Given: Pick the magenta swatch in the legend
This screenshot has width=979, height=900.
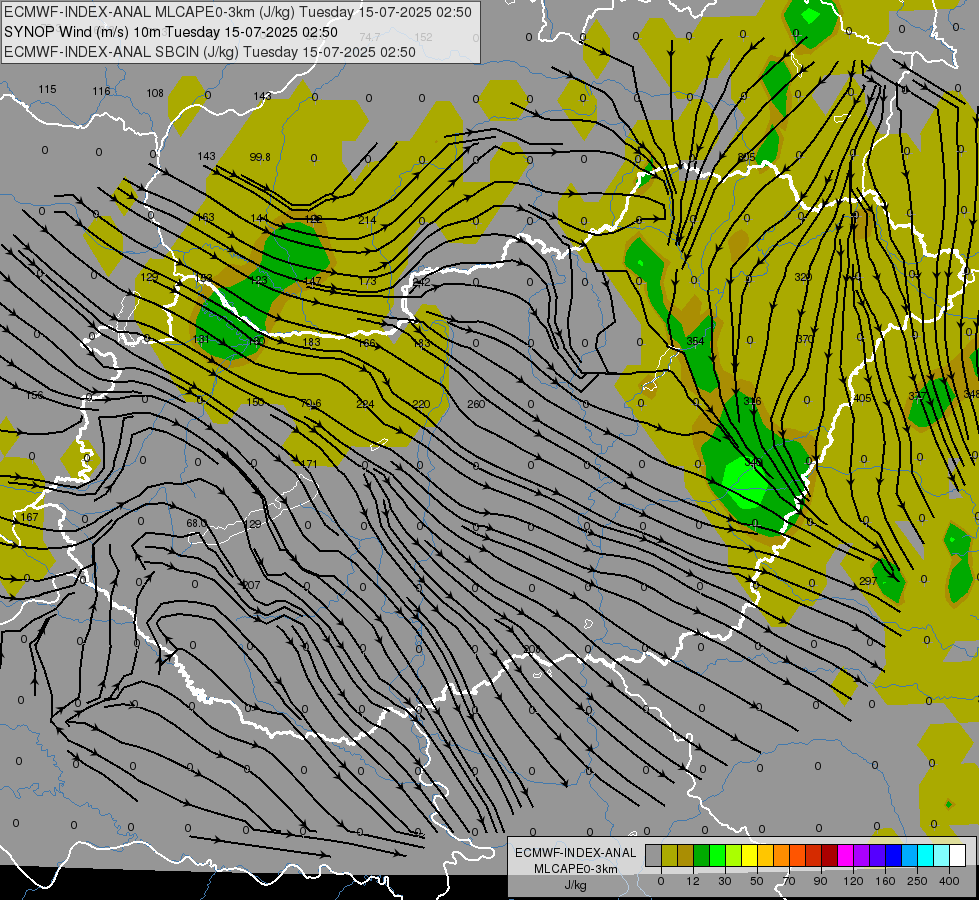Looking at the screenshot, I should [846, 856].
